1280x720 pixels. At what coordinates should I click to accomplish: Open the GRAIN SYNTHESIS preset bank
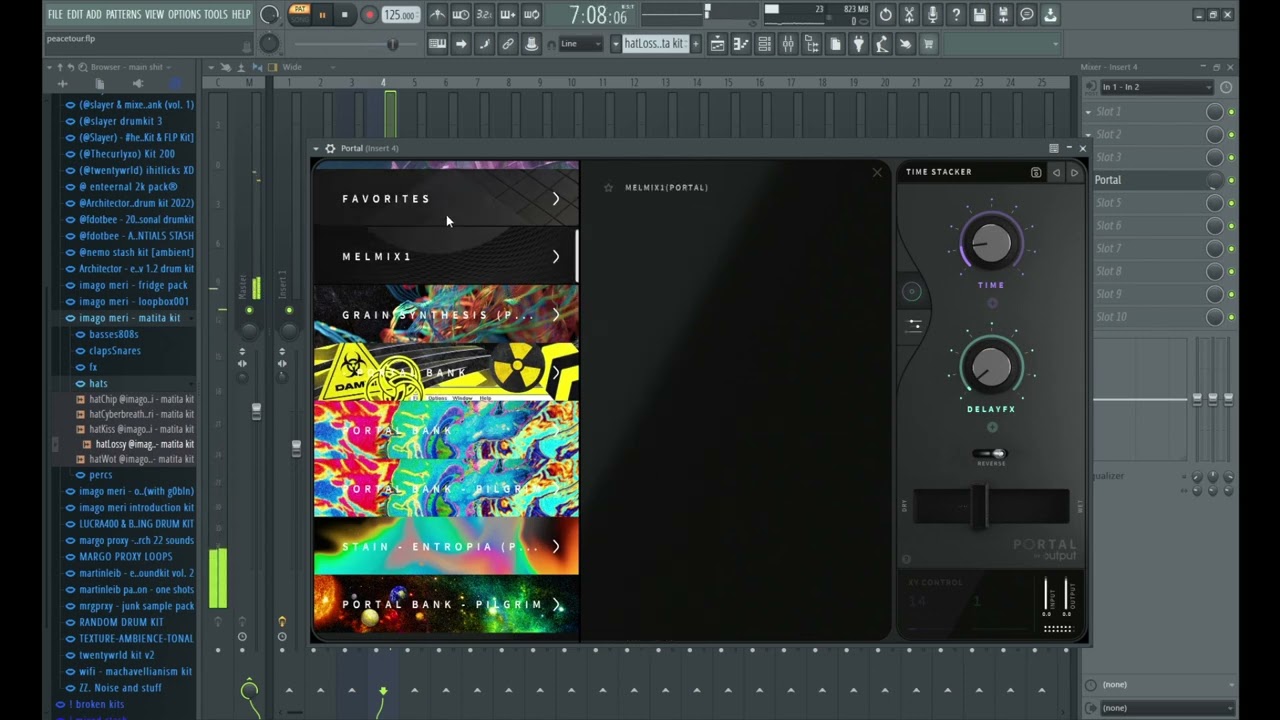pyautogui.click(x=446, y=314)
